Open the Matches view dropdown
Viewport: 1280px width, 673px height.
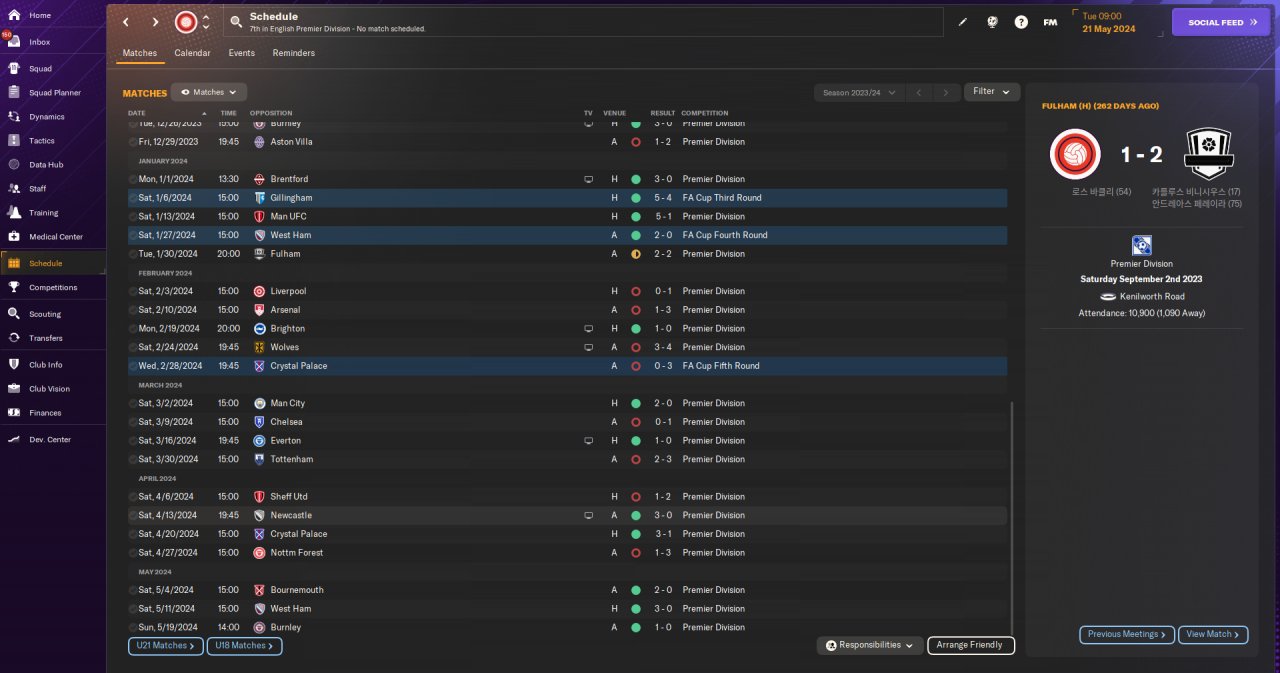click(209, 92)
